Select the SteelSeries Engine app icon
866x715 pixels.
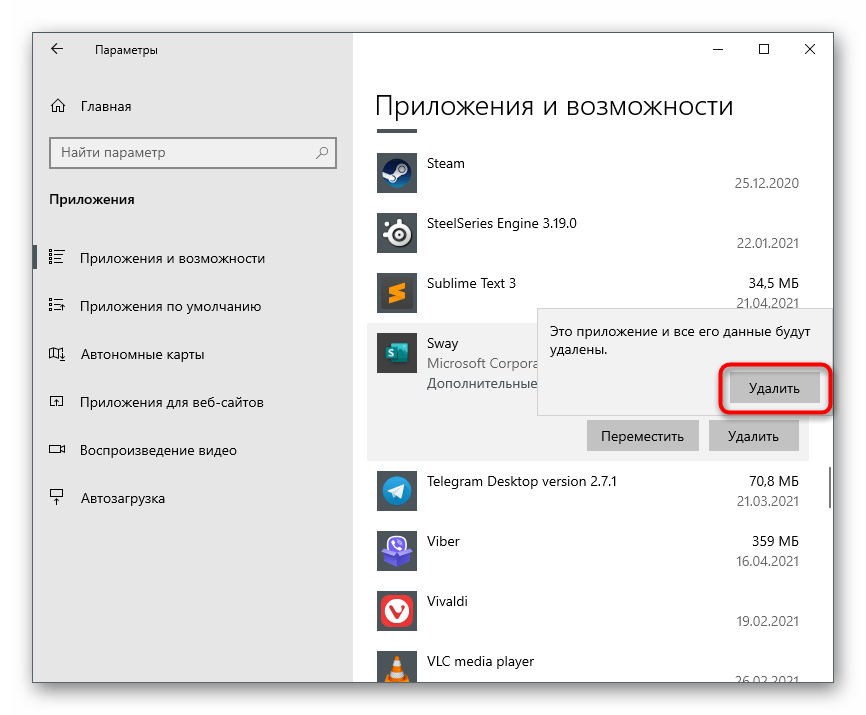(397, 233)
